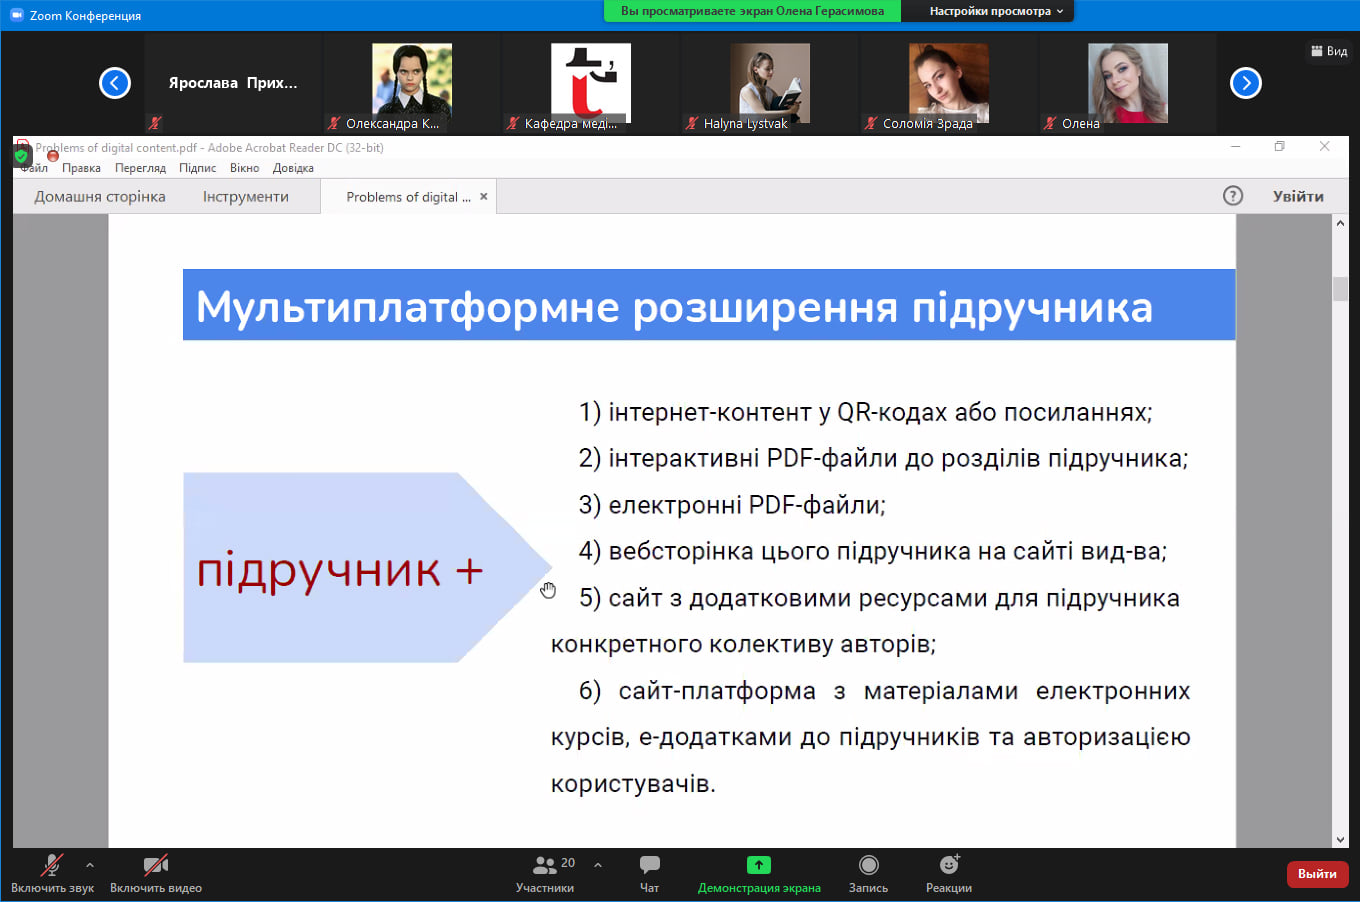Click the Acrobat help question mark icon
Screen dimensions: 1360x902
[1233, 196]
